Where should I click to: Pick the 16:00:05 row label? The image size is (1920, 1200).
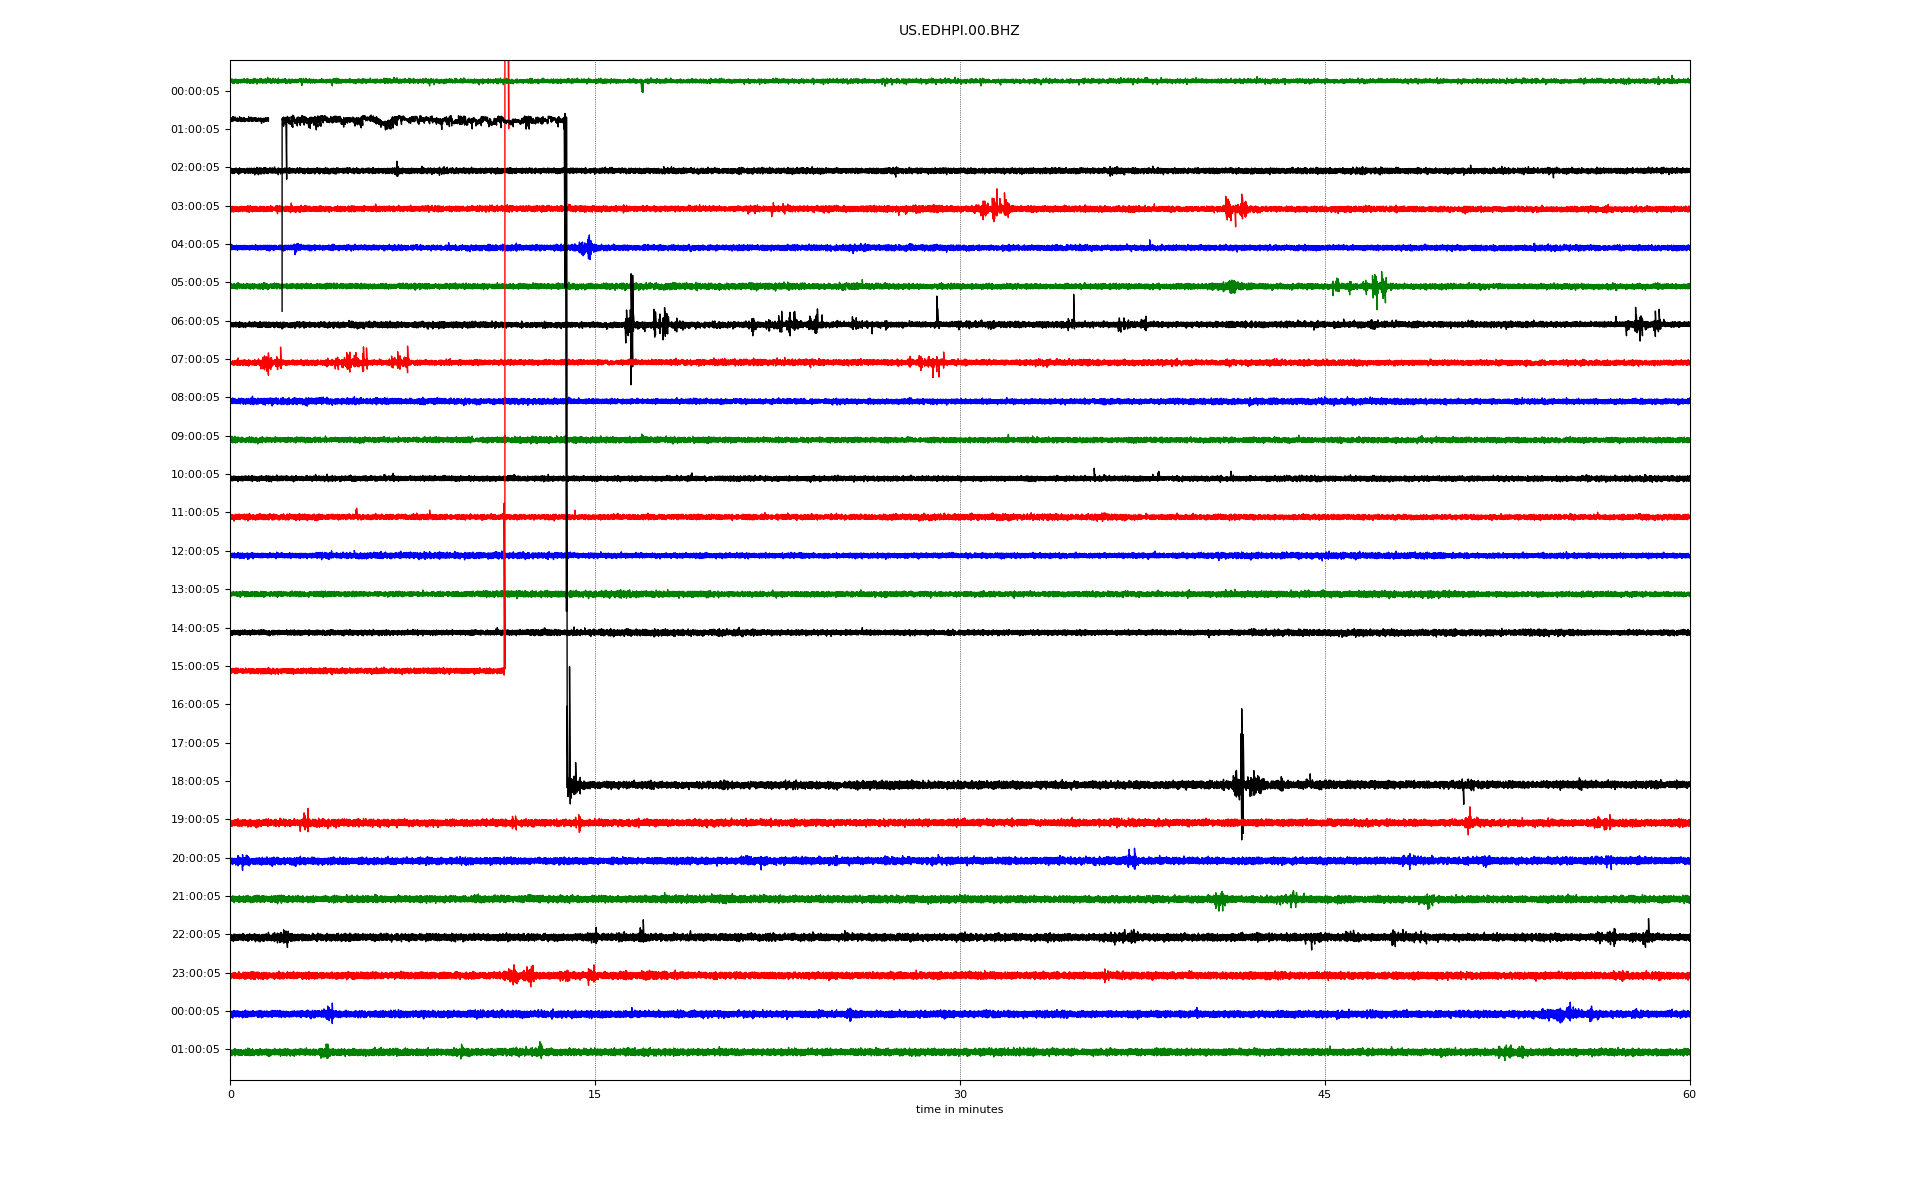pos(195,704)
